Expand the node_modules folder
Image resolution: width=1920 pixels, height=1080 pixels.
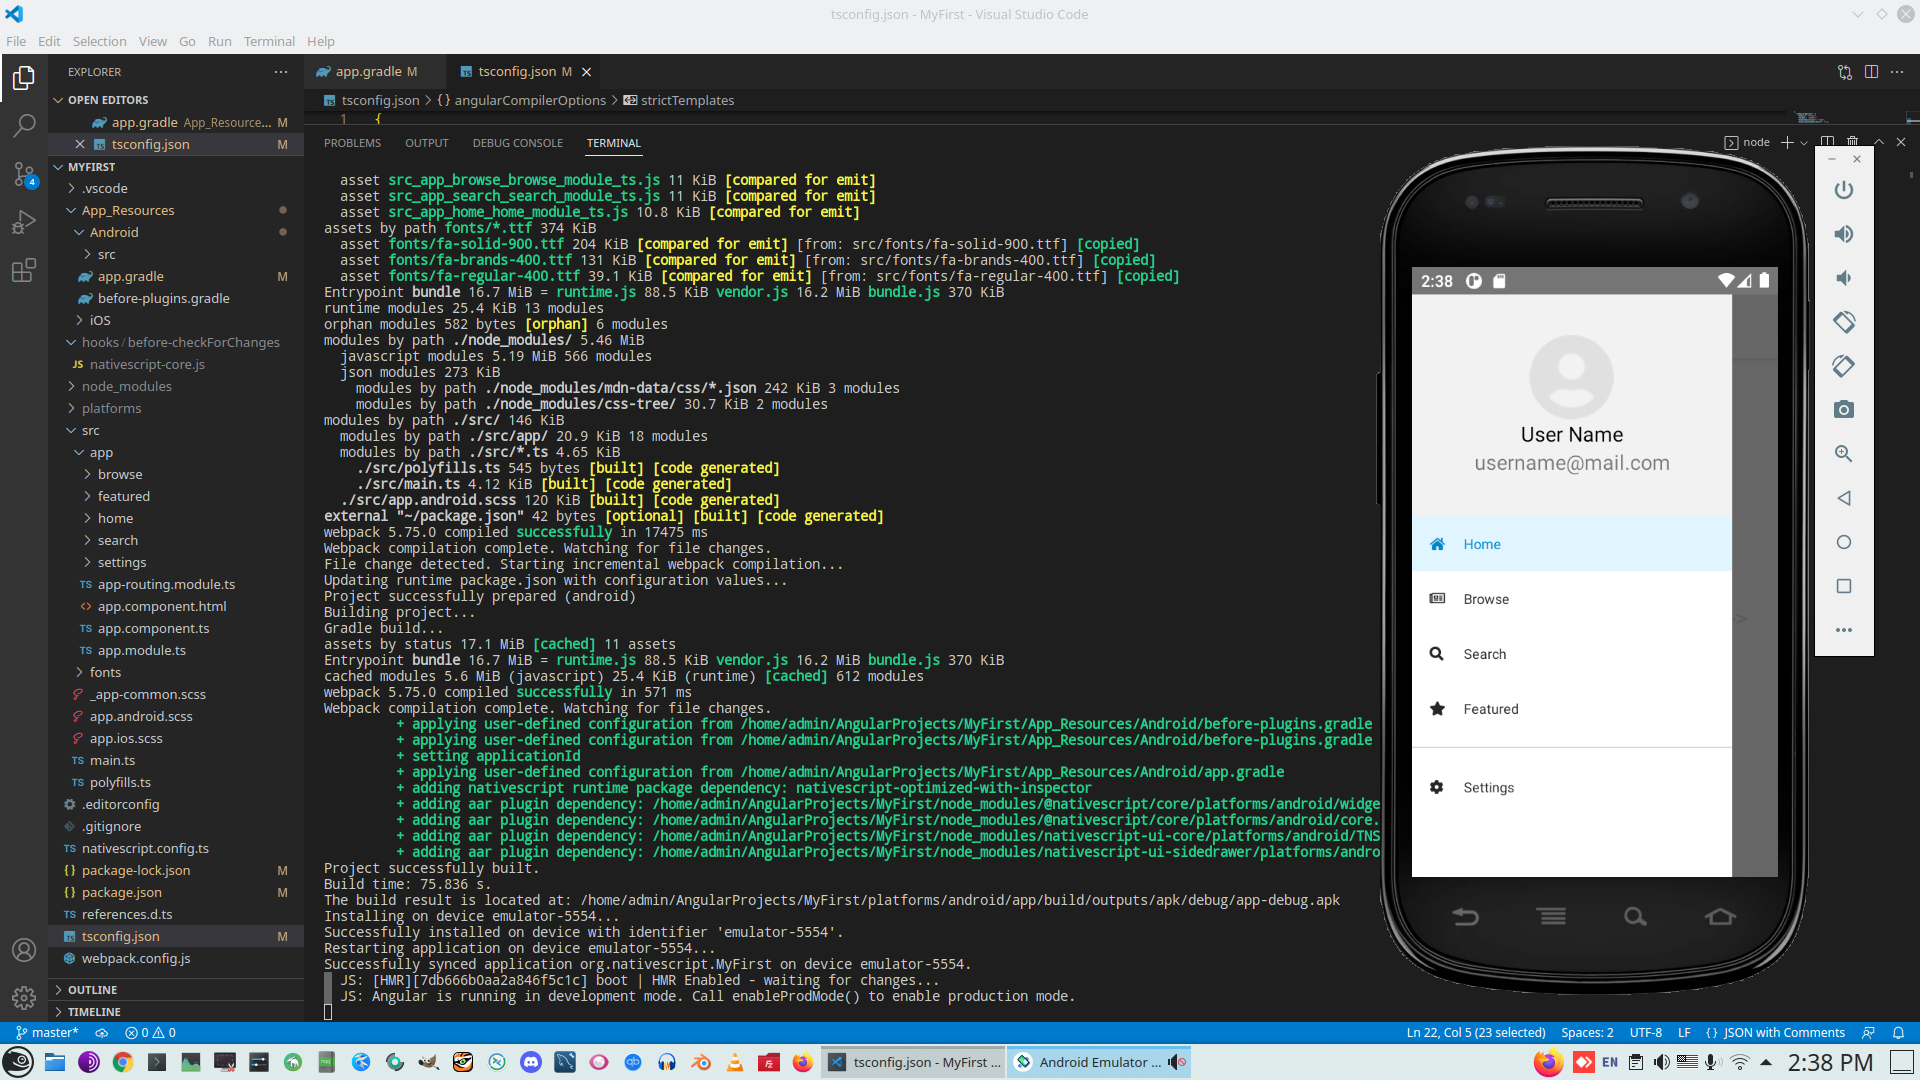126,386
